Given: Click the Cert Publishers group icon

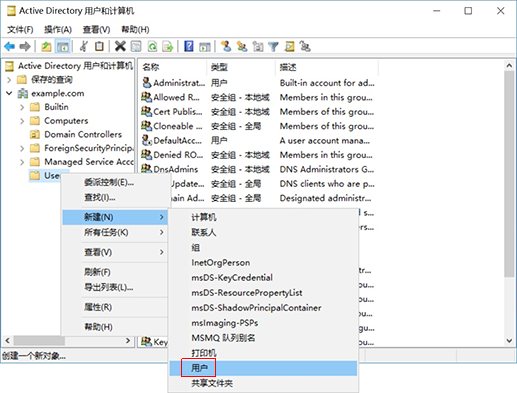Looking at the screenshot, I should (147, 111).
